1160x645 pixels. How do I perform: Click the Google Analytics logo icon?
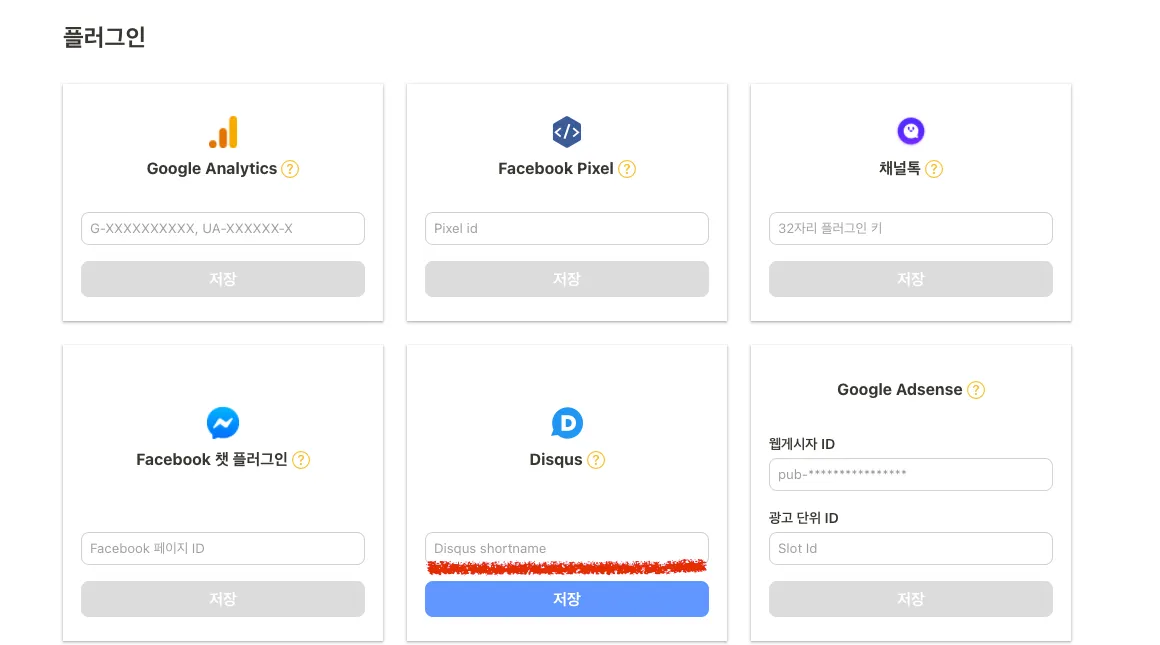[223, 132]
